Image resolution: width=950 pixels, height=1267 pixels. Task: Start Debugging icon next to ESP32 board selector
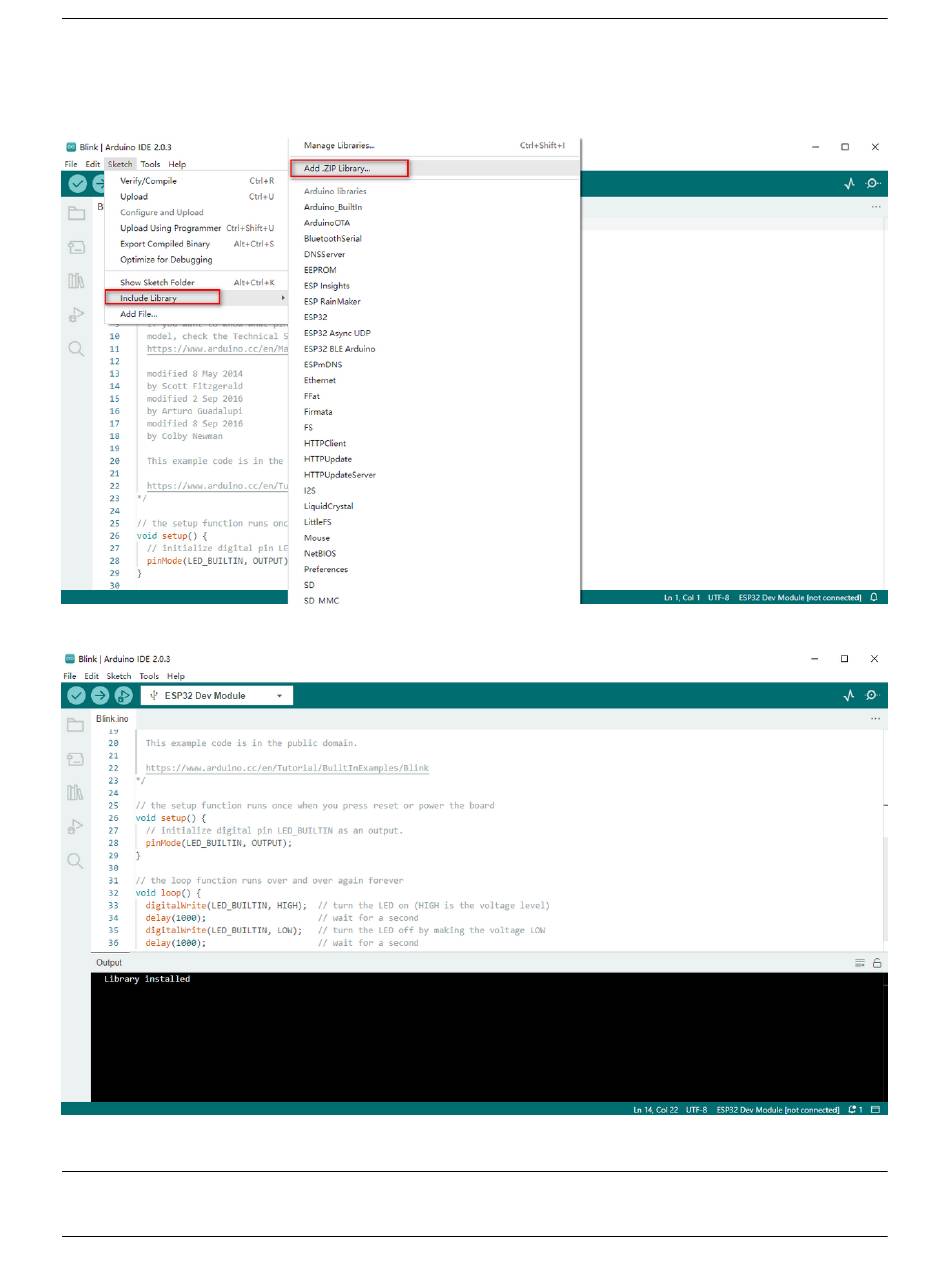[125, 695]
